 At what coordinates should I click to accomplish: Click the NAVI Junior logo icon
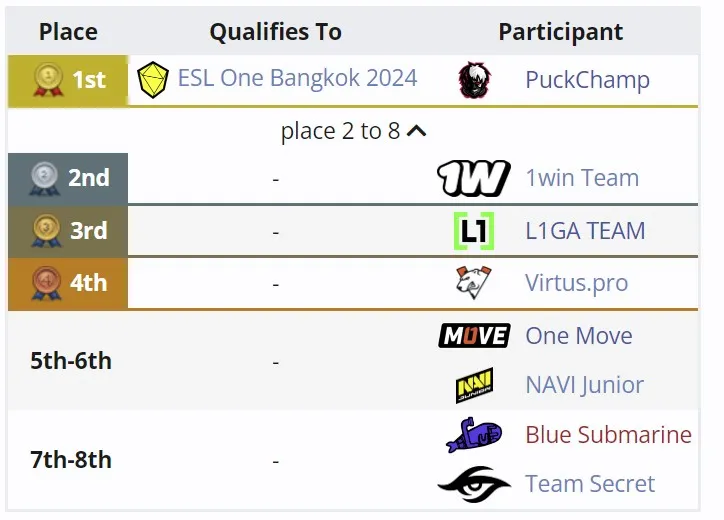tap(474, 385)
